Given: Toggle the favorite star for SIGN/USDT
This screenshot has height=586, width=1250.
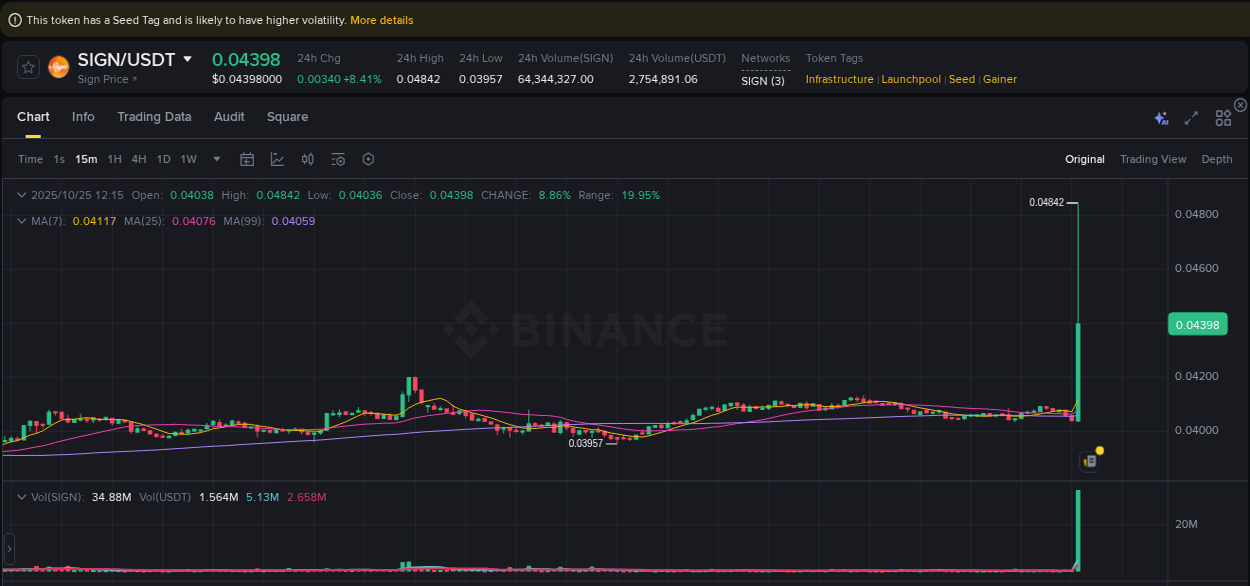Looking at the screenshot, I should tap(27, 67).
